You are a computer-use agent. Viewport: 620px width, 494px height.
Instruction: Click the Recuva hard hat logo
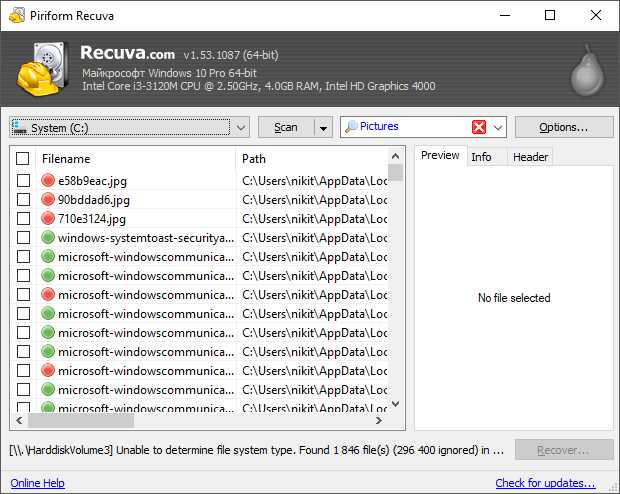click(42, 69)
